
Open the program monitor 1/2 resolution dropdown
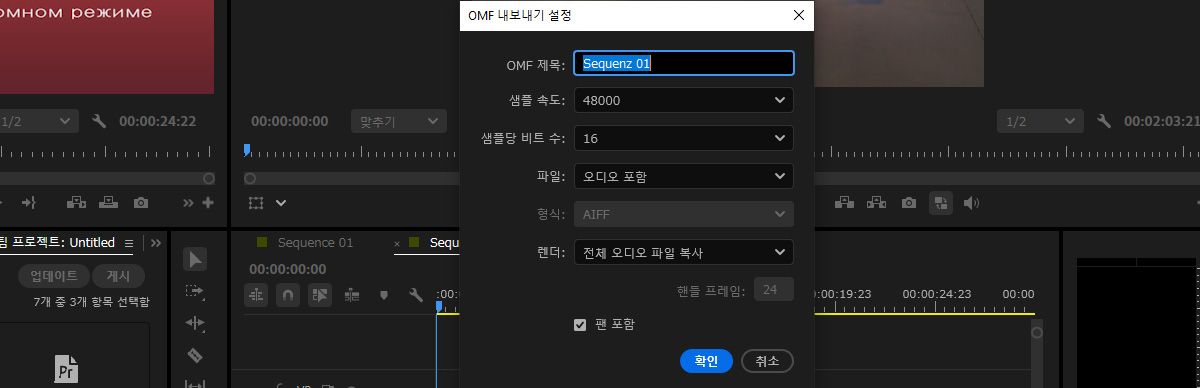tap(1040, 121)
